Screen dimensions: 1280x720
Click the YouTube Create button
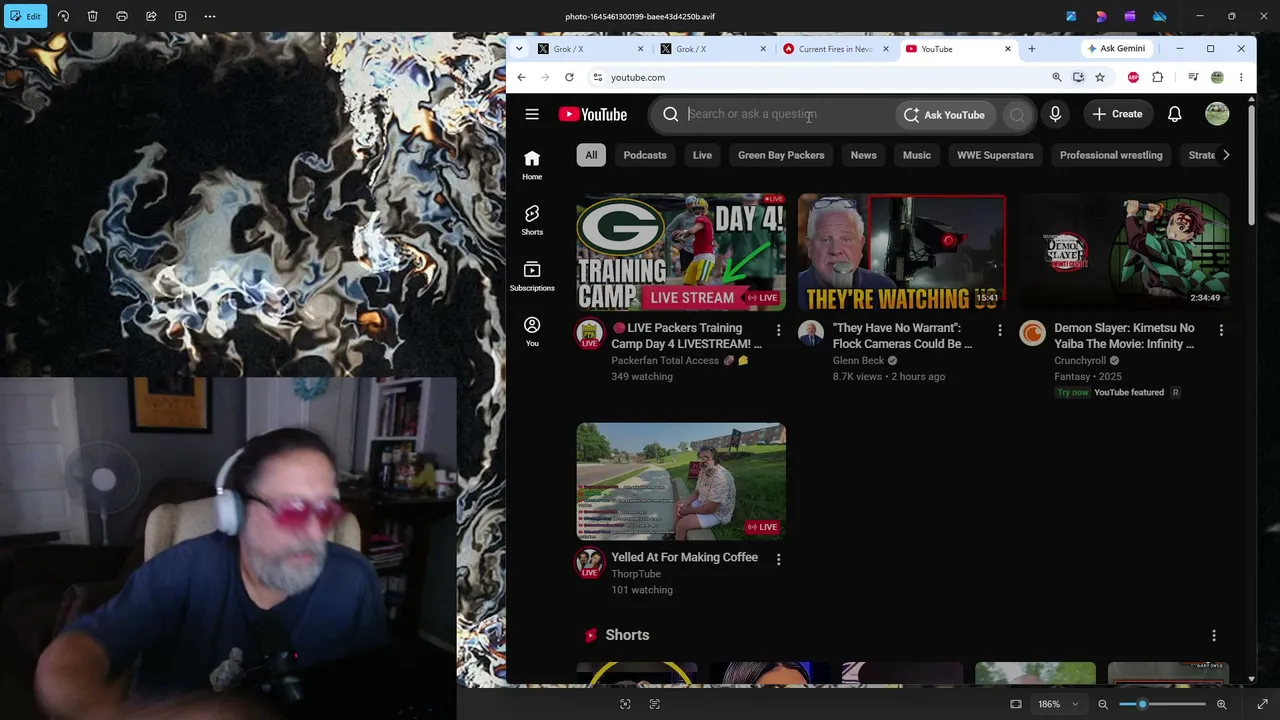coord(1117,114)
